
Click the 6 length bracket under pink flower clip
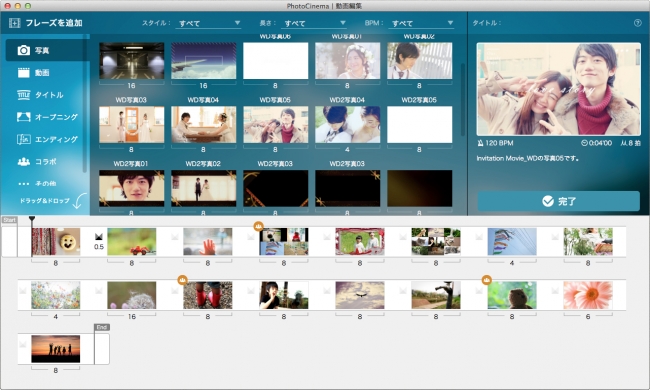[588, 315]
